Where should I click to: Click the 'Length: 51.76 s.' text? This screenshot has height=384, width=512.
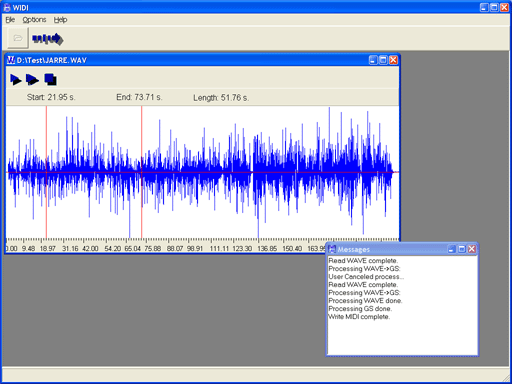click(221, 98)
